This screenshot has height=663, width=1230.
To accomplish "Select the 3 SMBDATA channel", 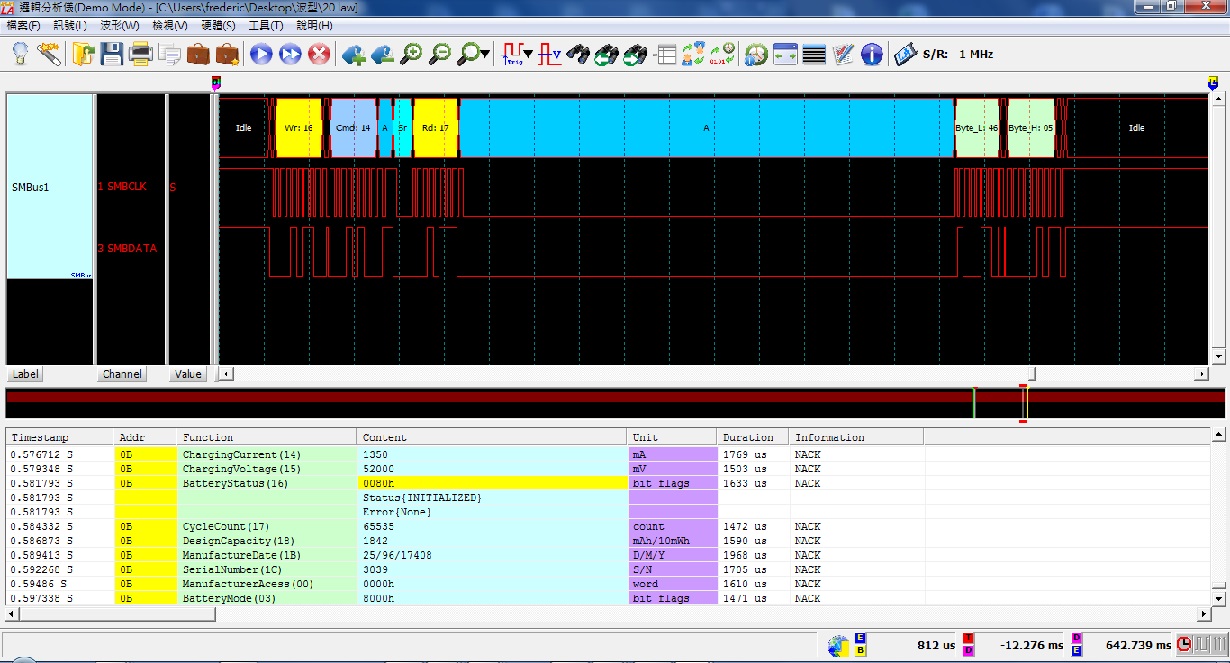I will pyautogui.click(x=128, y=247).
